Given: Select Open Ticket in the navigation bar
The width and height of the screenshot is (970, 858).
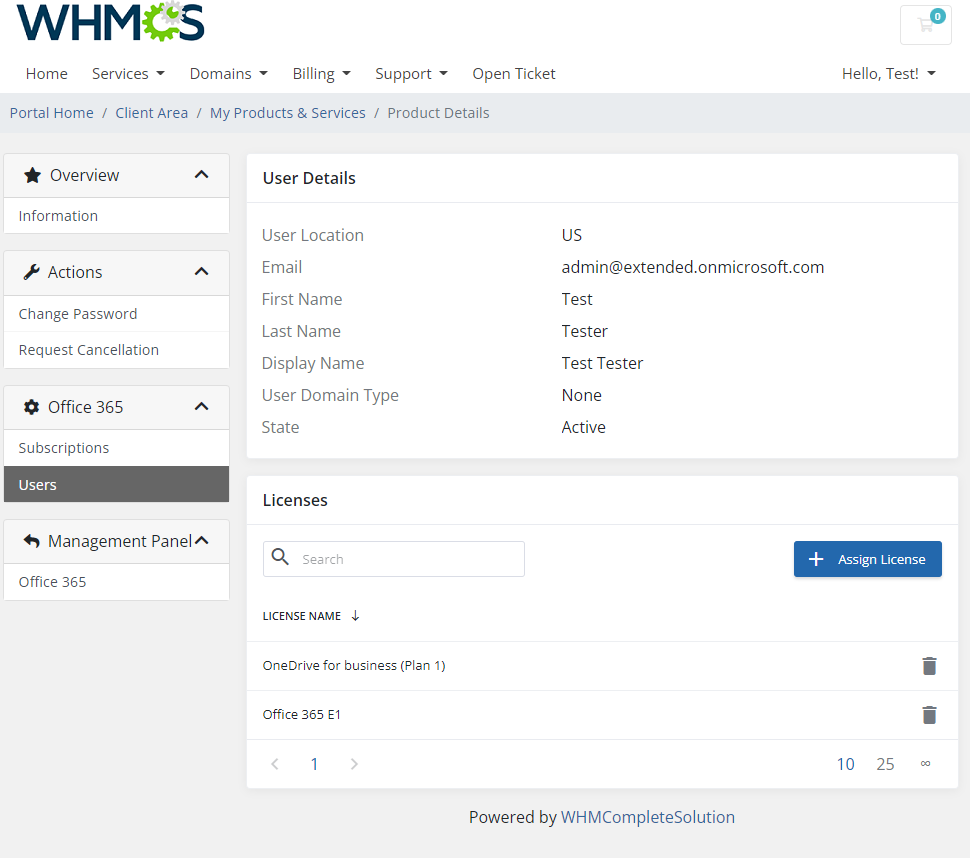Looking at the screenshot, I should tap(513, 74).
